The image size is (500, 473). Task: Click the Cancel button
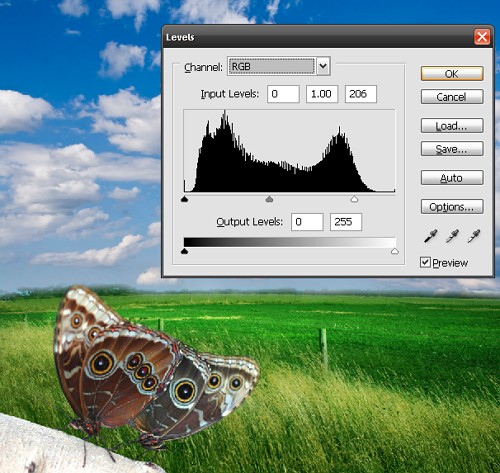452,97
